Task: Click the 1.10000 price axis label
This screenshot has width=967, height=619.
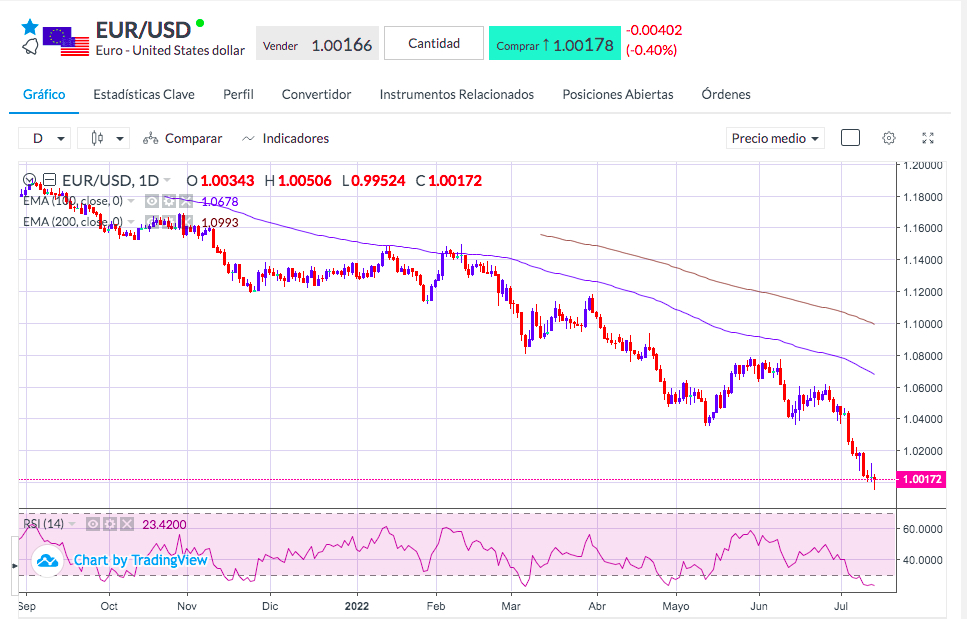Action: (x=923, y=324)
